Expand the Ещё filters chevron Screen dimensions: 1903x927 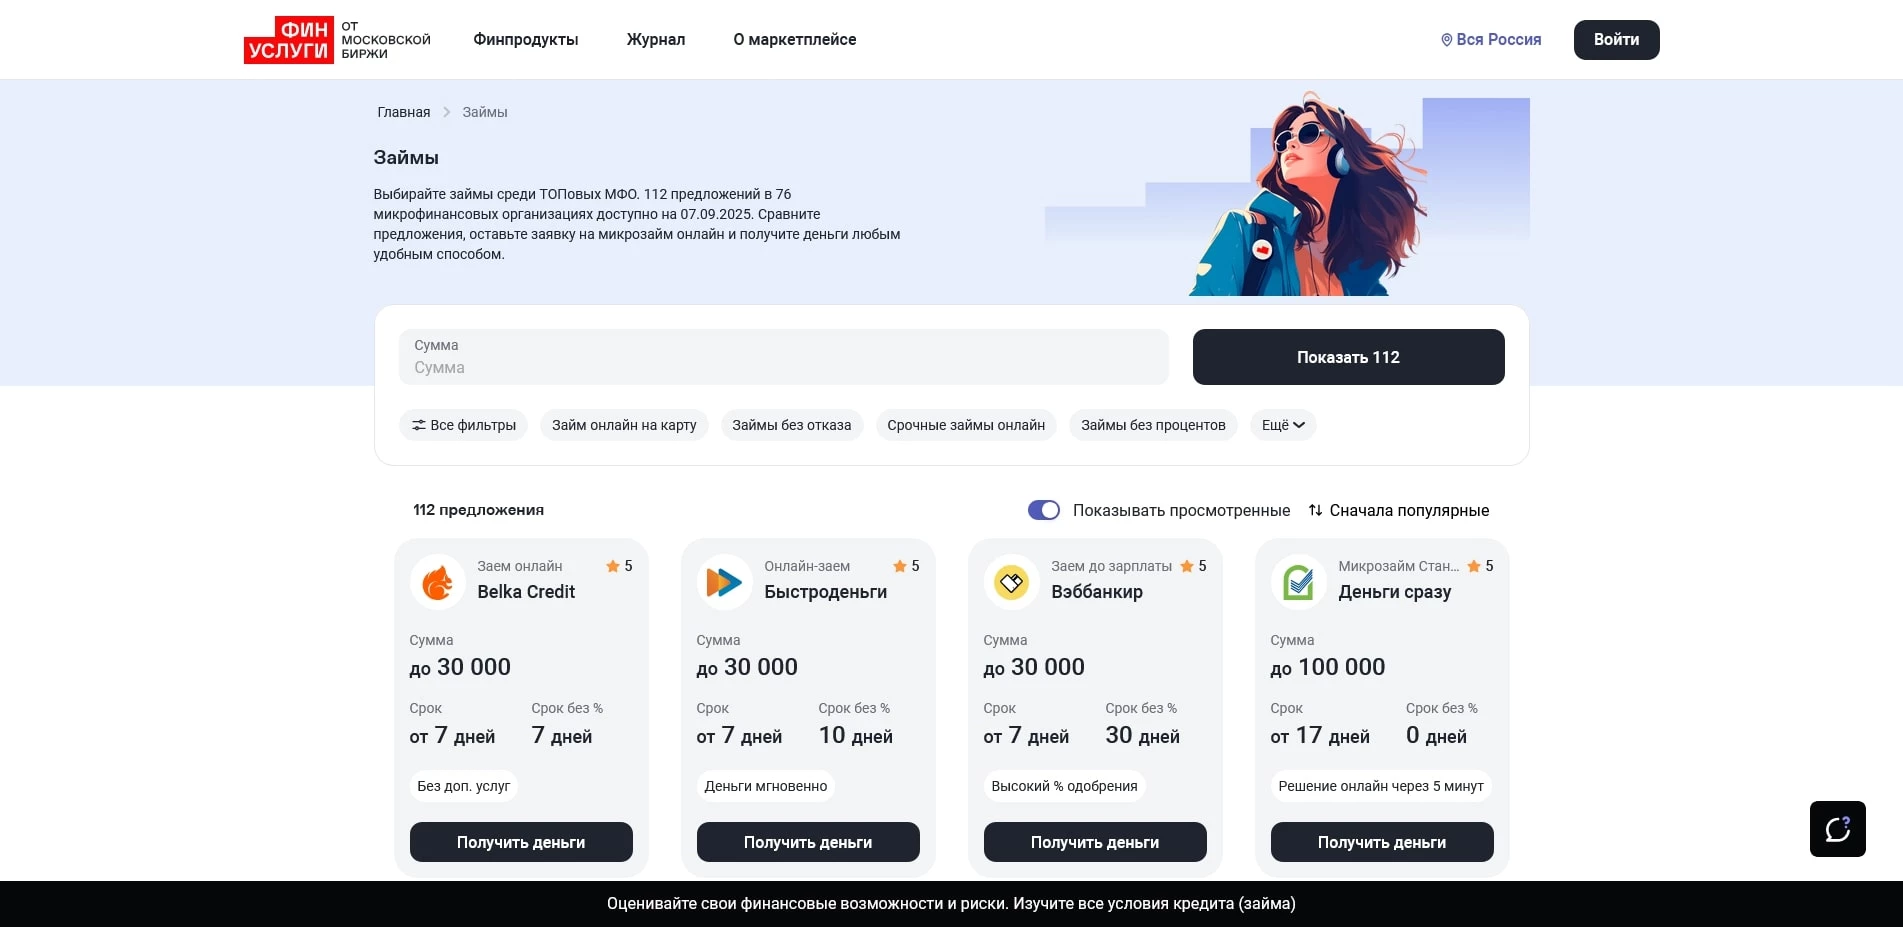coord(1299,425)
